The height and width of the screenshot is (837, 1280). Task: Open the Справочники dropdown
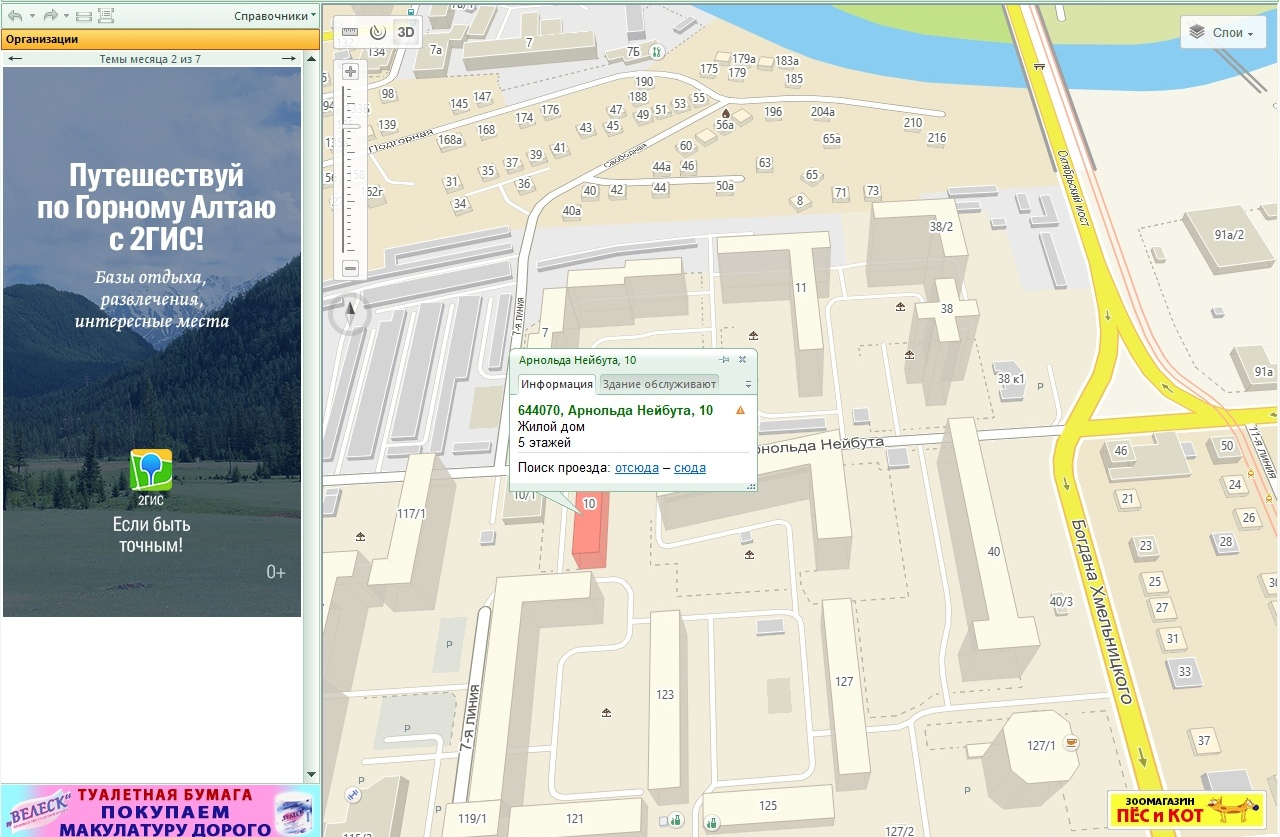[x=275, y=16]
